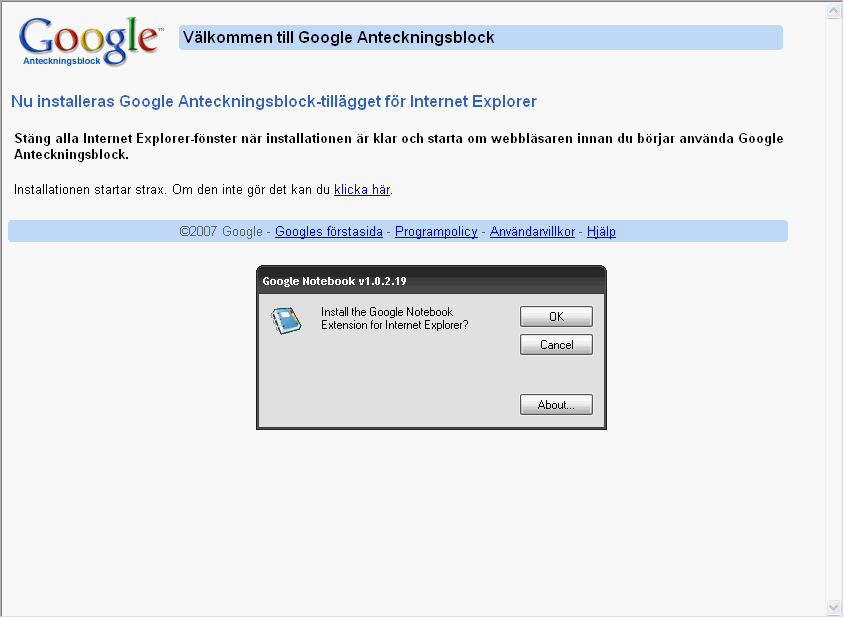Click the "Install the Google Notebook" dialog message
Viewport: 844px width, 618px height.
click(x=394, y=319)
